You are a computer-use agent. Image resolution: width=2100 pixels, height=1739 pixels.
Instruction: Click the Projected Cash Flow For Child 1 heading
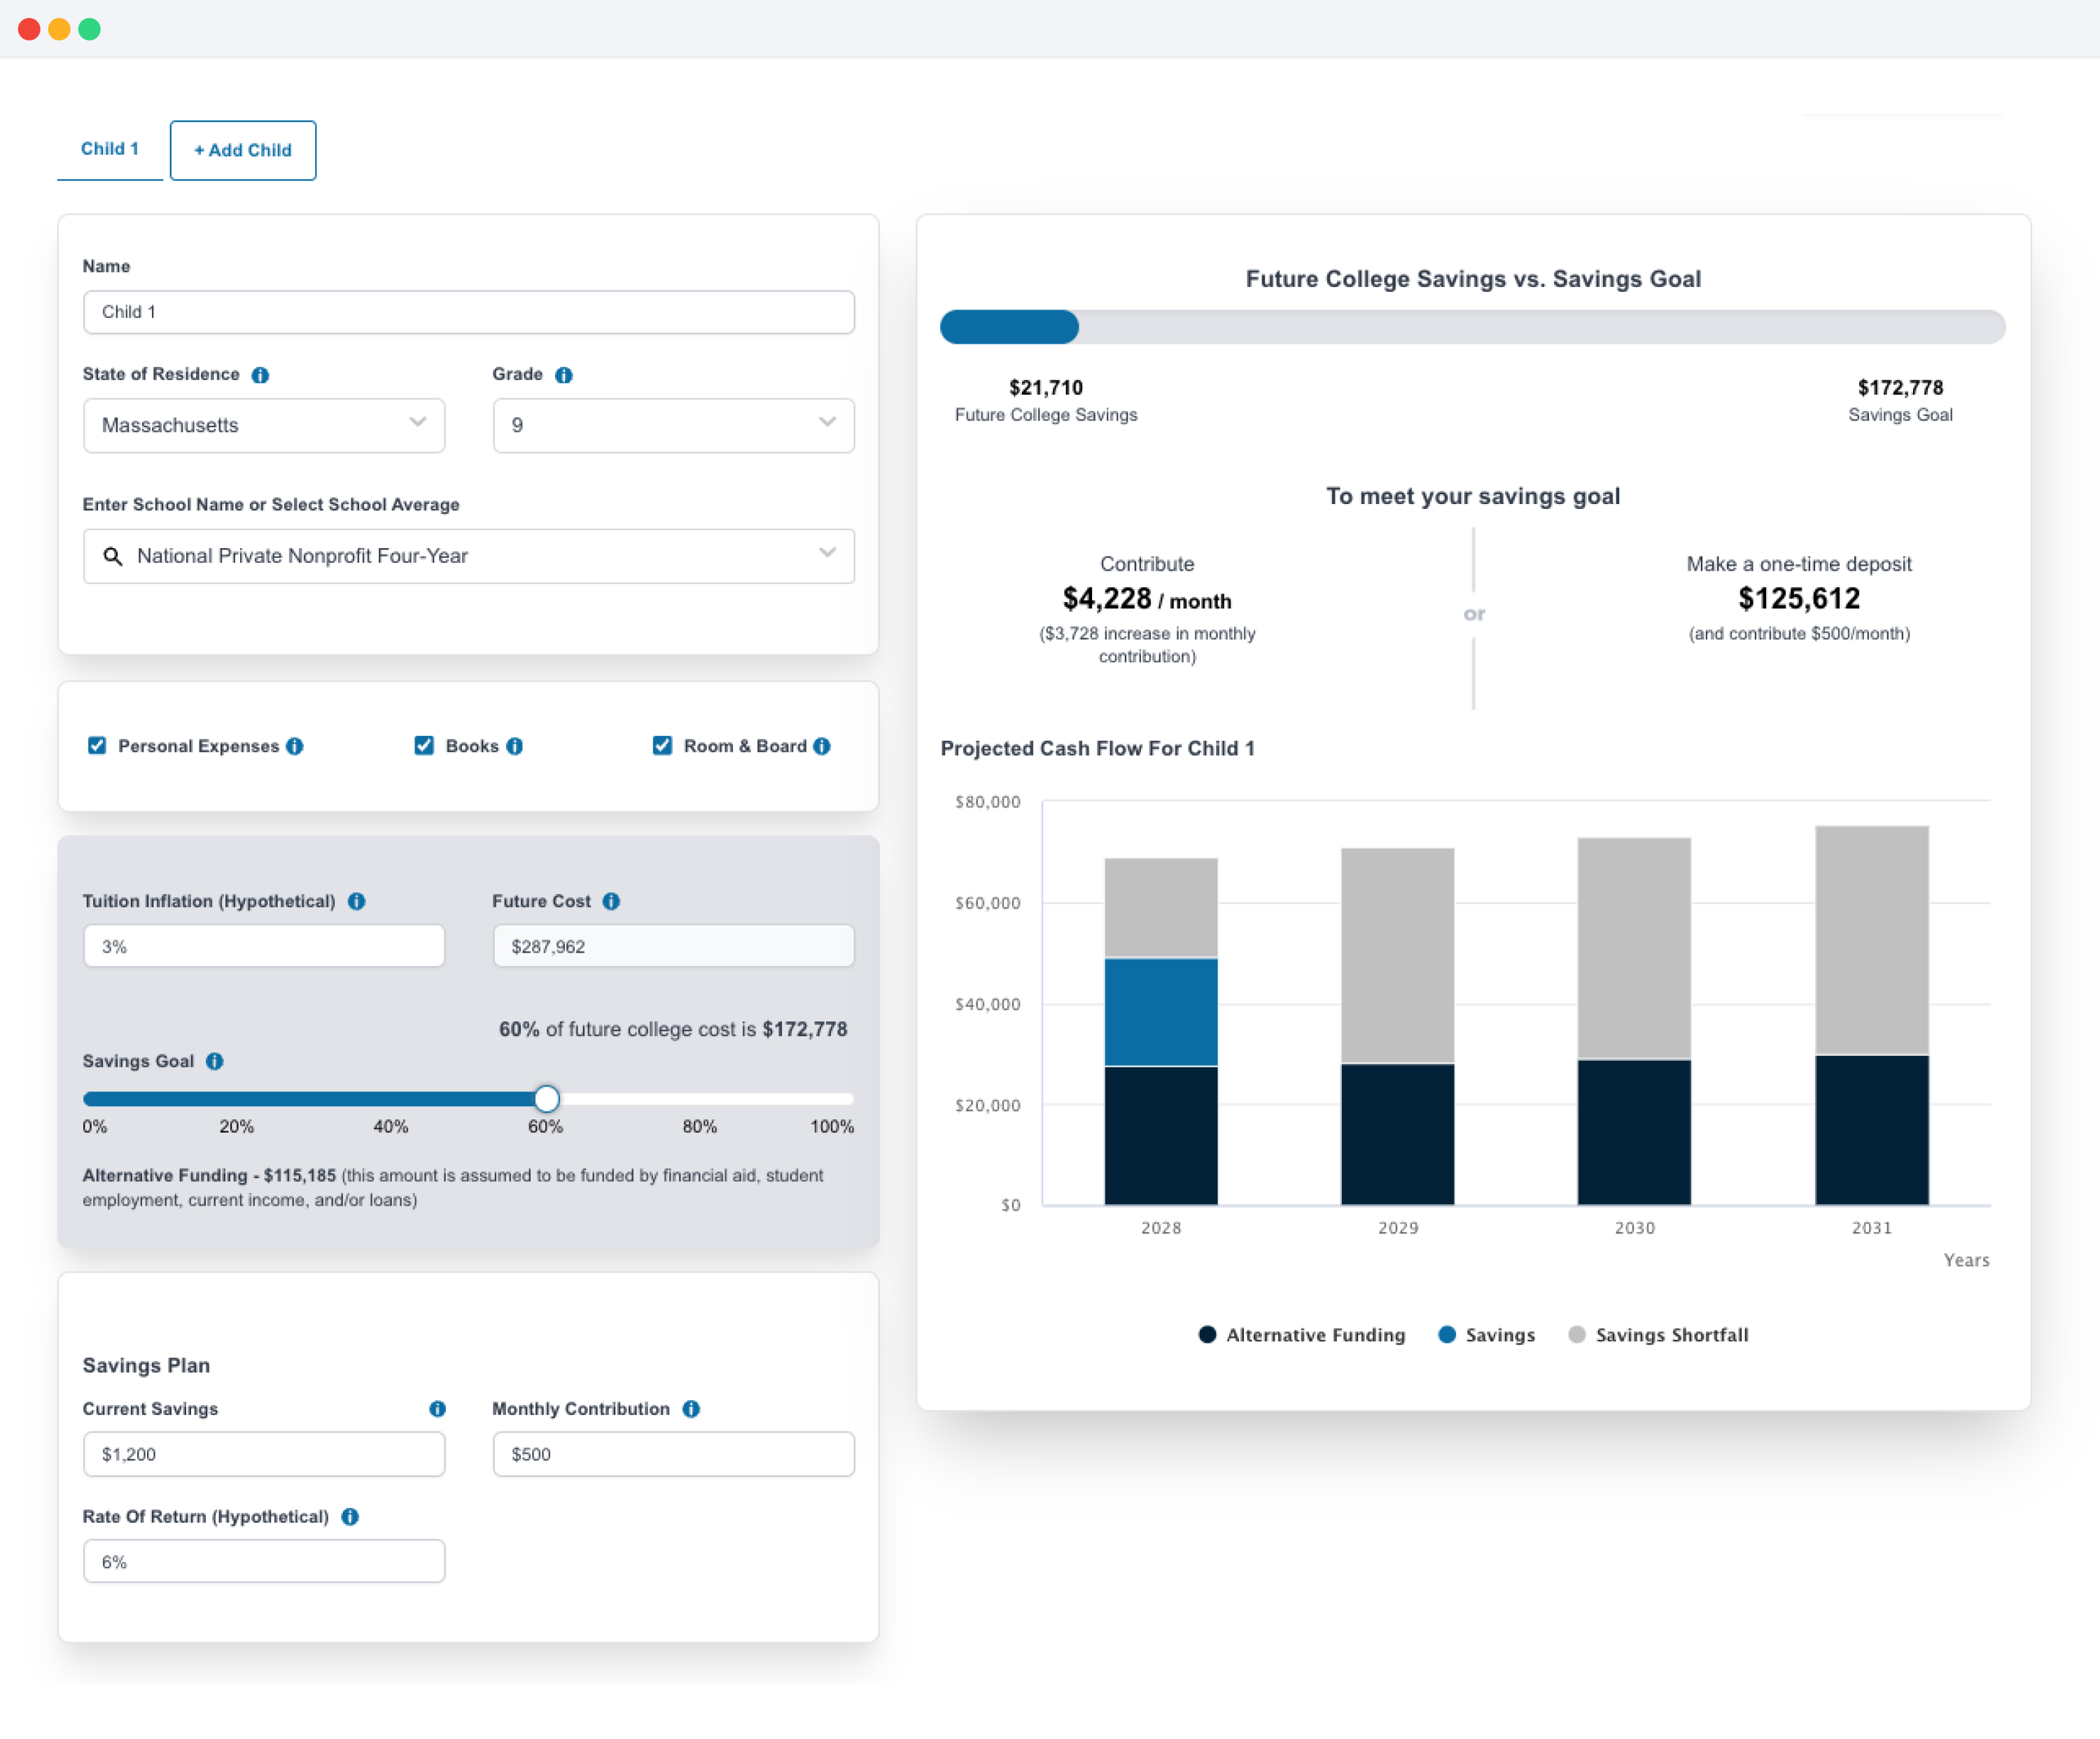tap(1097, 749)
